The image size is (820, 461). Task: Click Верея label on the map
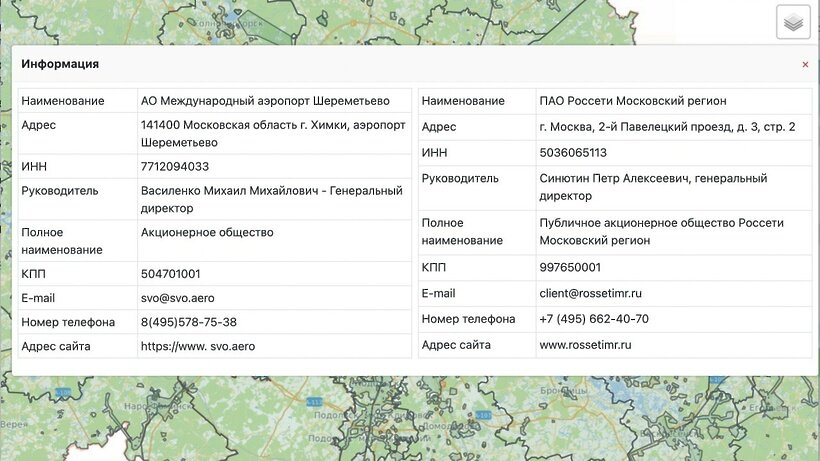pos(14,424)
